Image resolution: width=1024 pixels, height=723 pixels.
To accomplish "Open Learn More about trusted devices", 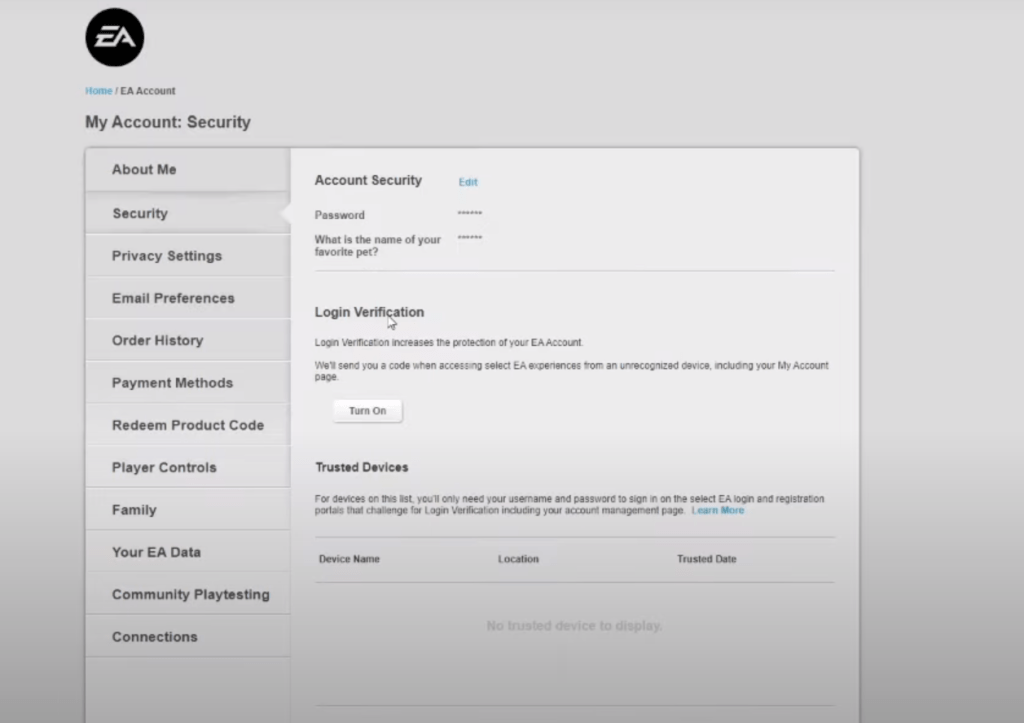I will point(718,510).
